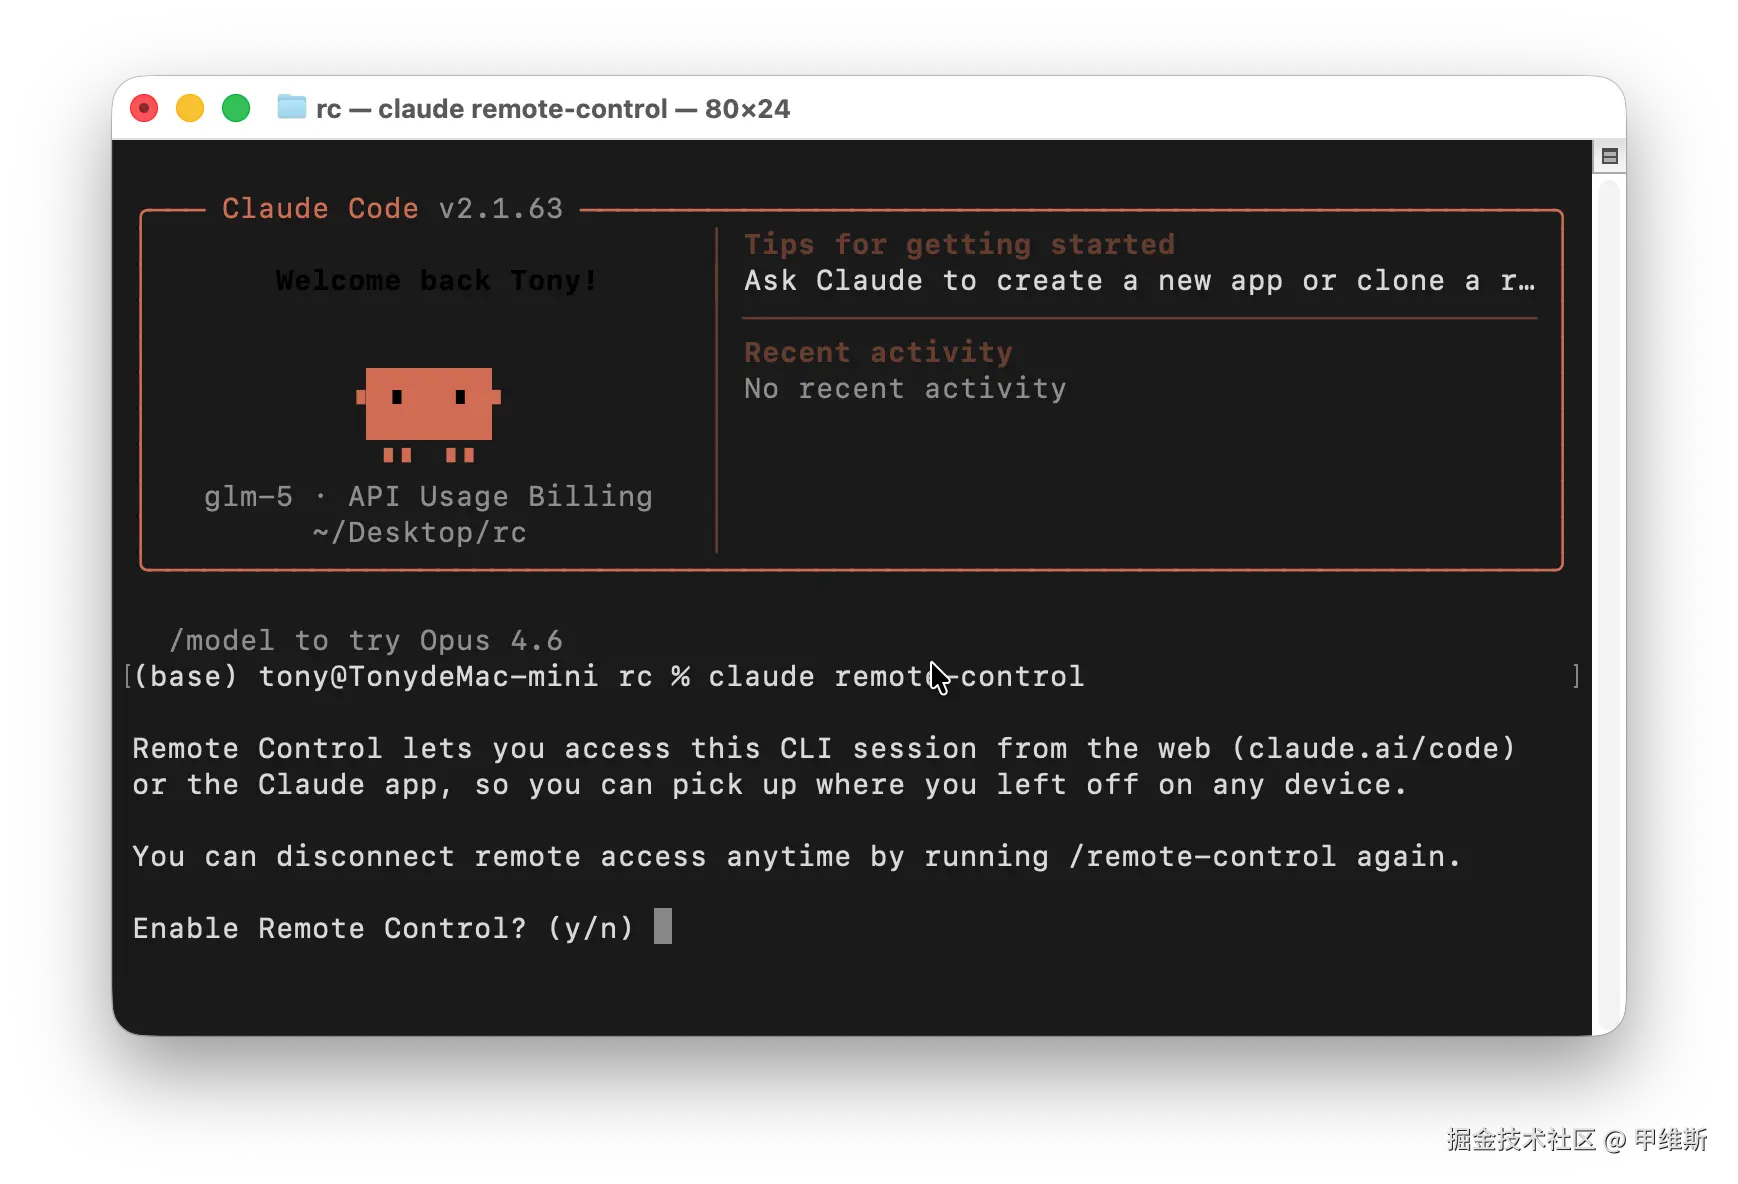The image size is (1738, 1184).
Task: Click the version number v2.1.63
Action: (x=501, y=209)
